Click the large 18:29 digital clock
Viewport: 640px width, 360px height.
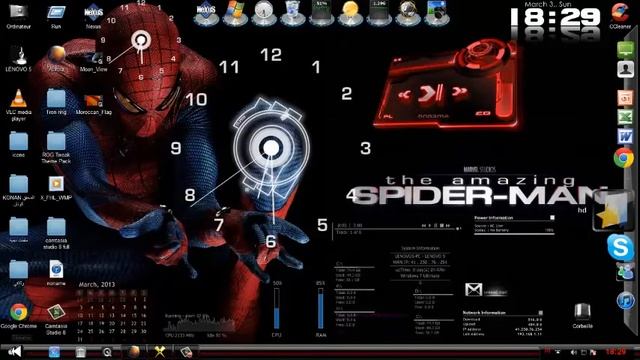(x=556, y=18)
